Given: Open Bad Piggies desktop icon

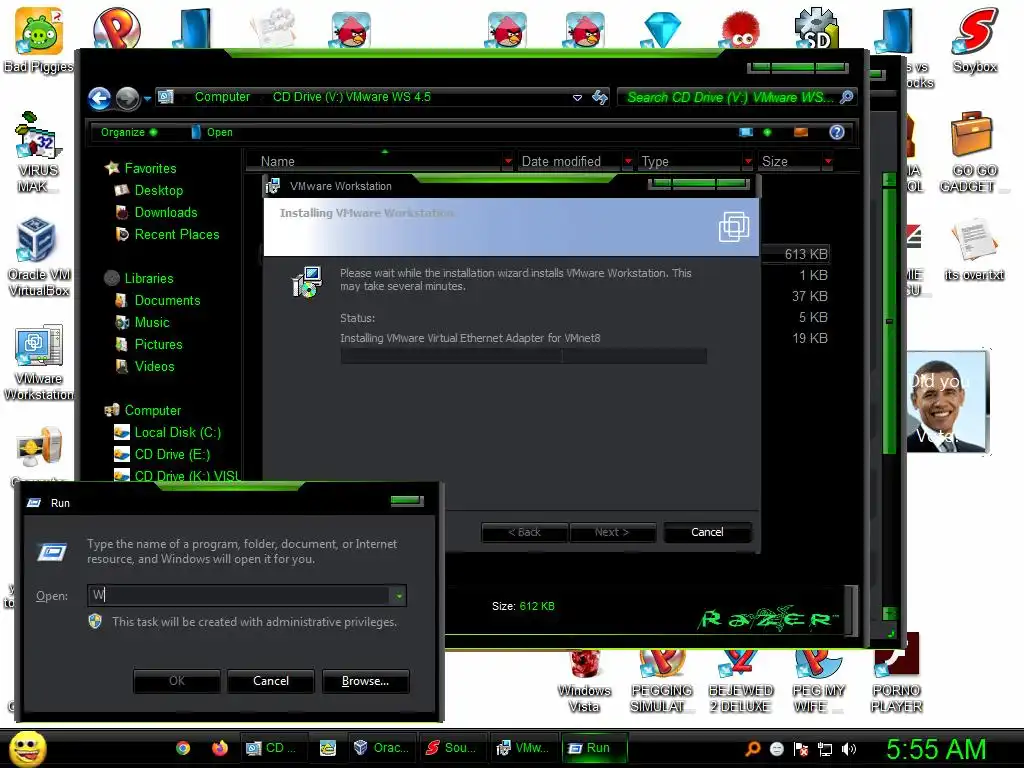Looking at the screenshot, I should coord(38,40).
